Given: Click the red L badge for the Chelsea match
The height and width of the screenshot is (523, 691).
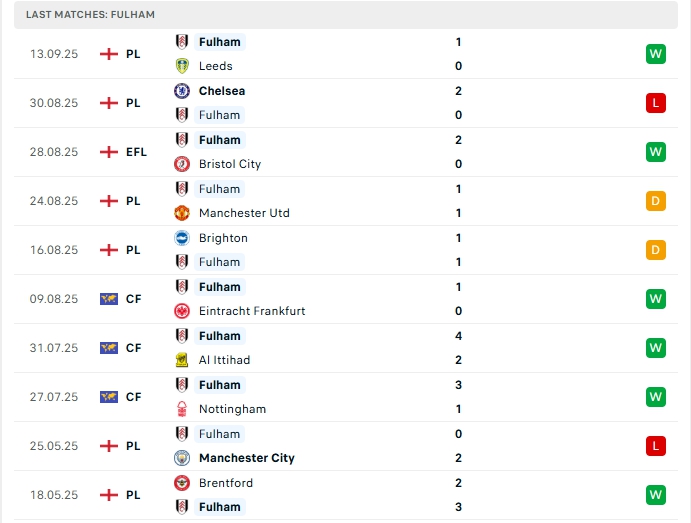Looking at the screenshot, I should pos(656,103).
